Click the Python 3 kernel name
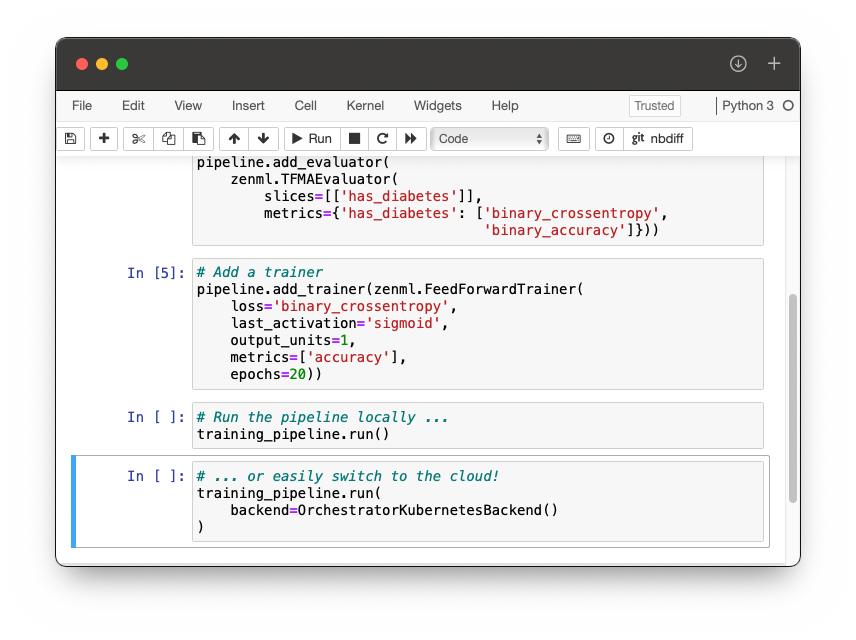The height and width of the screenshot is (640, 856). [x=748, y=105]
